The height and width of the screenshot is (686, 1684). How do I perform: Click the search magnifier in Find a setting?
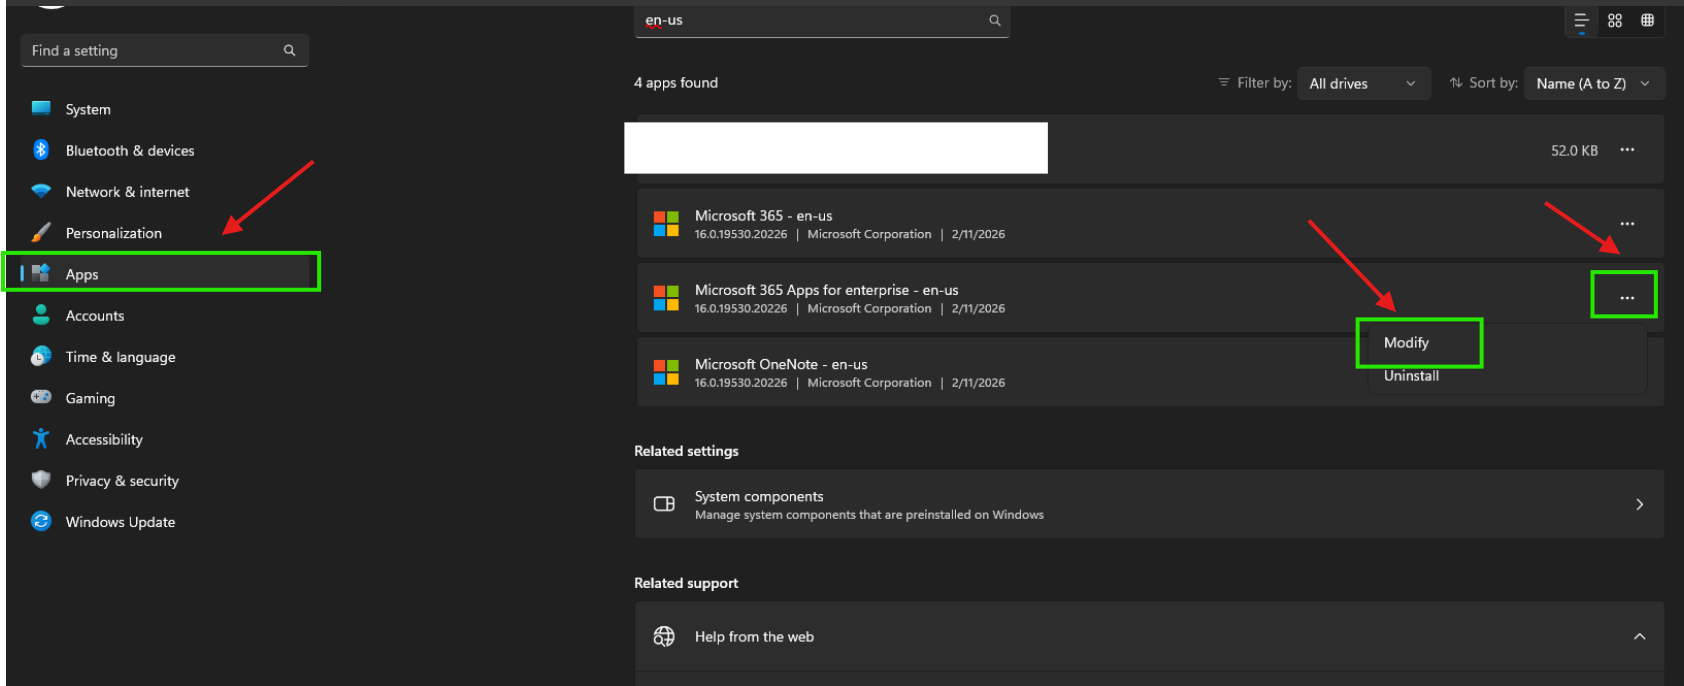click(x=289, y=50)
